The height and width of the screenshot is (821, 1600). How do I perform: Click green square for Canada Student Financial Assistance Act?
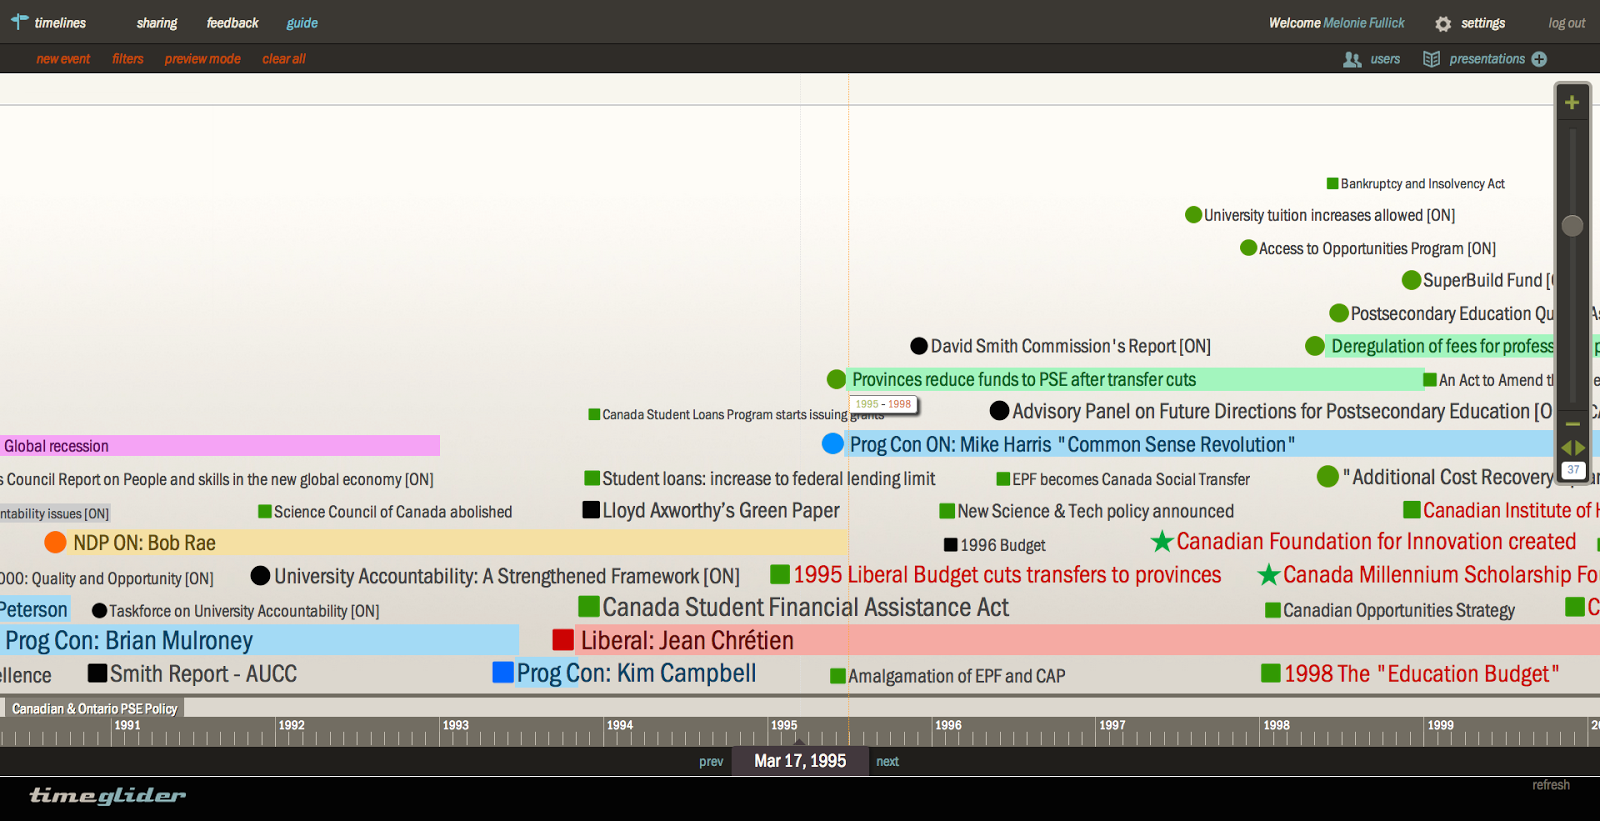click(589, 606)
